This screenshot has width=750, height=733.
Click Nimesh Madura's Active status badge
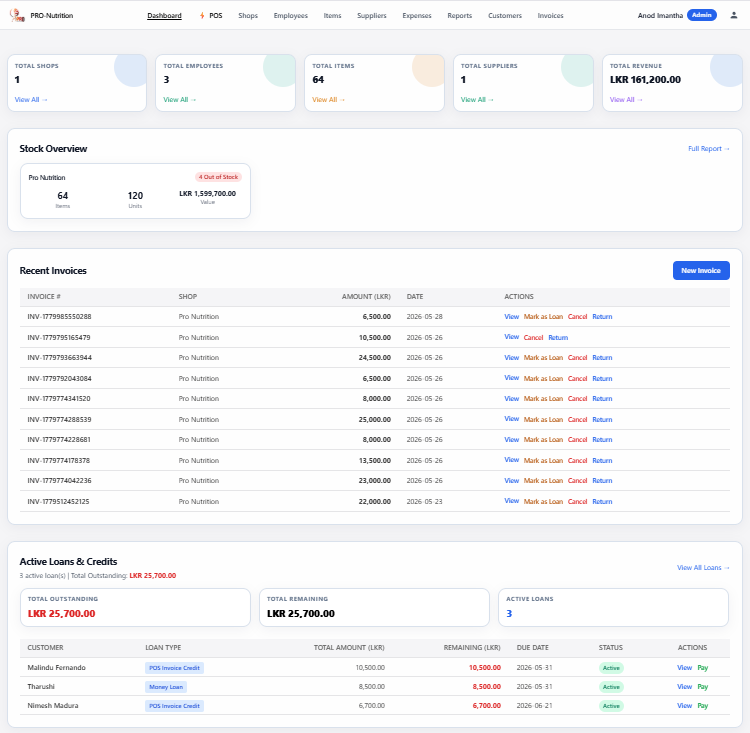click(x=611, y=706)
